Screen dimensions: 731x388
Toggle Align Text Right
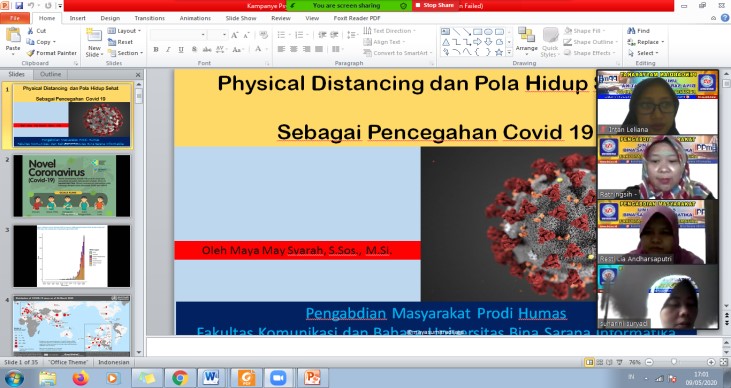point(306,49)
